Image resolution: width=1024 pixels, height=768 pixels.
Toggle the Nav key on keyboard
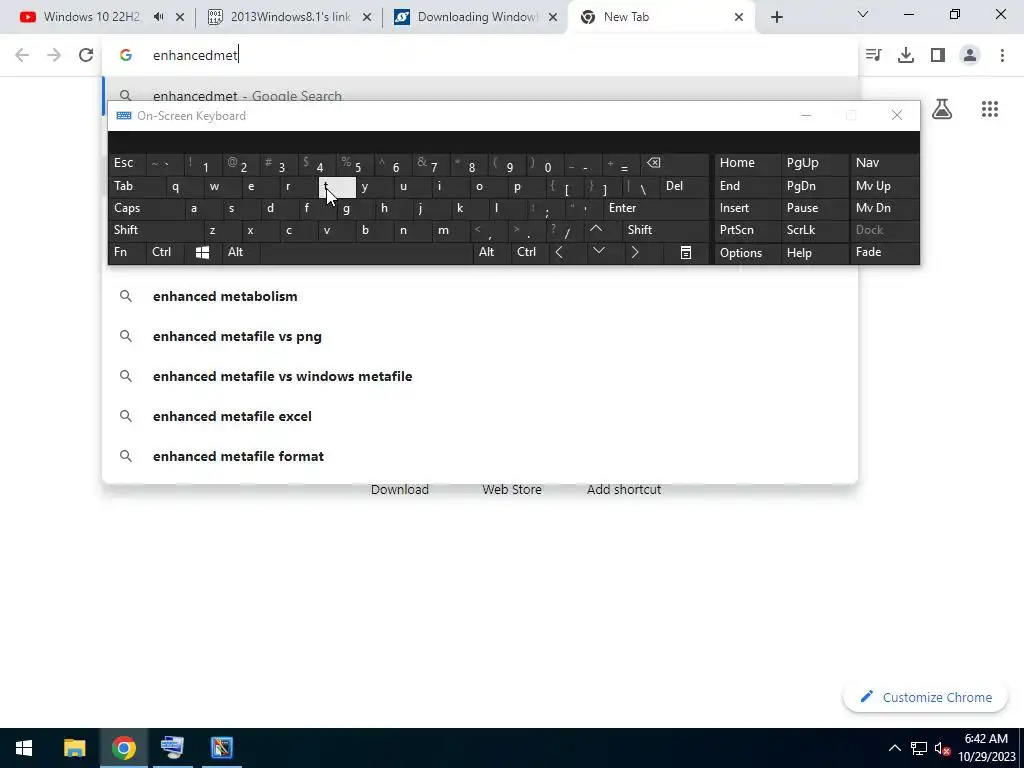(x=884, y=163)
